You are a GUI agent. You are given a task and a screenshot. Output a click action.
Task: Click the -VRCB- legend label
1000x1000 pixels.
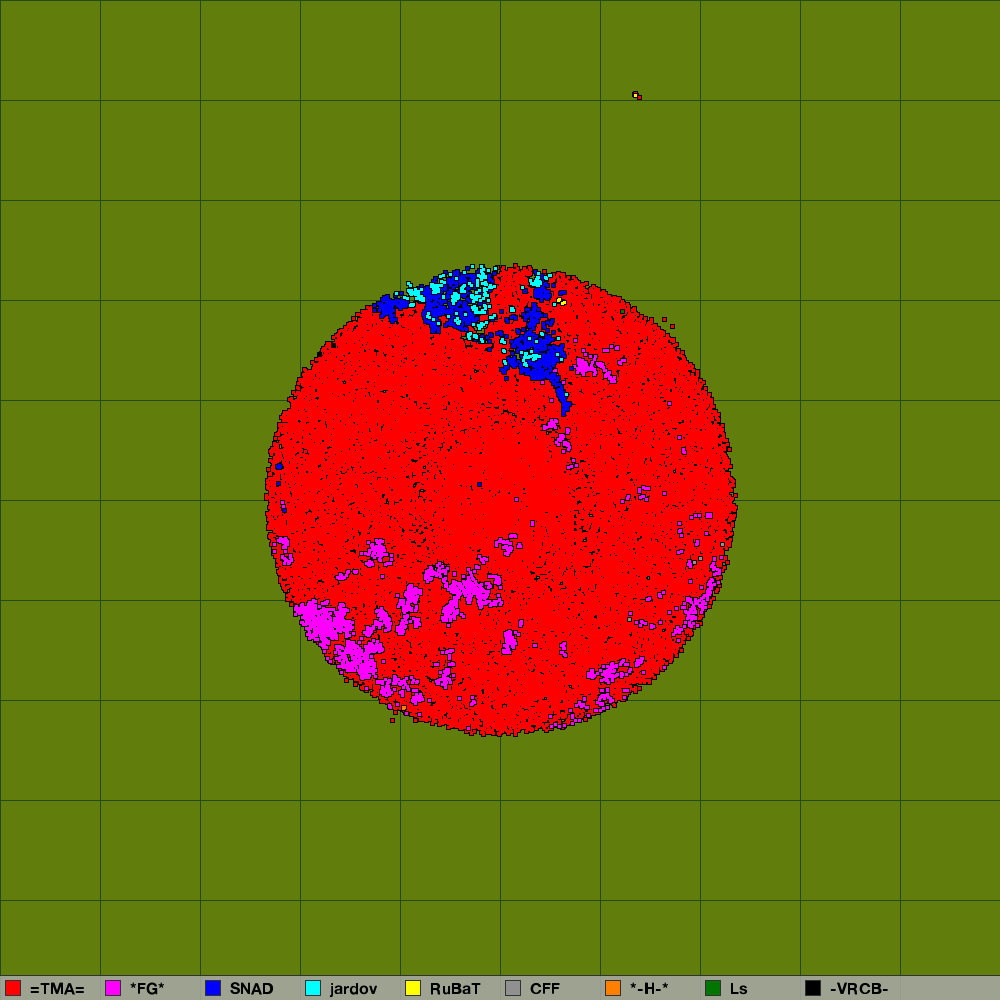(858, 989)
